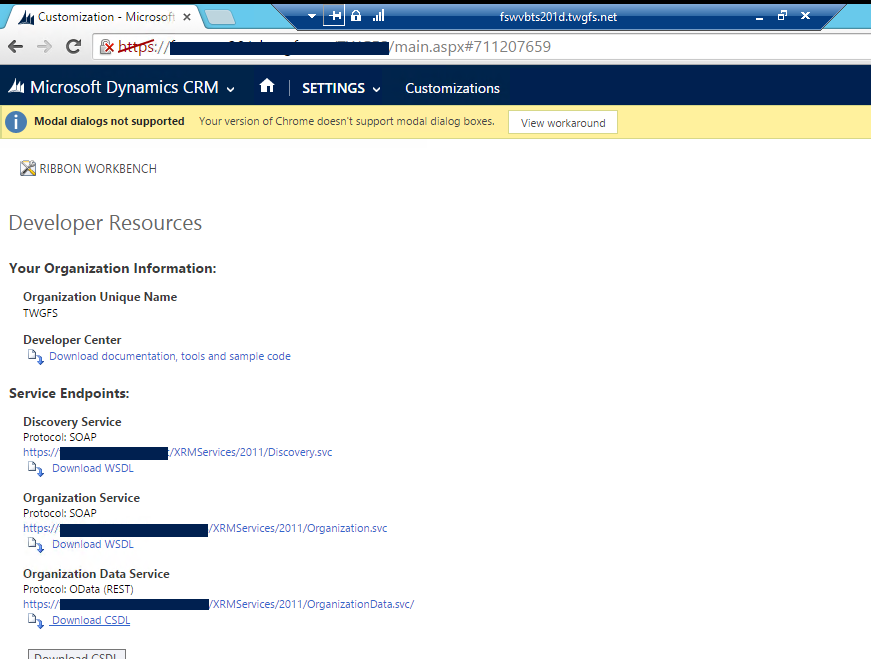Close the Customization browser tab
Screen dimensions: 871x659
187,17
